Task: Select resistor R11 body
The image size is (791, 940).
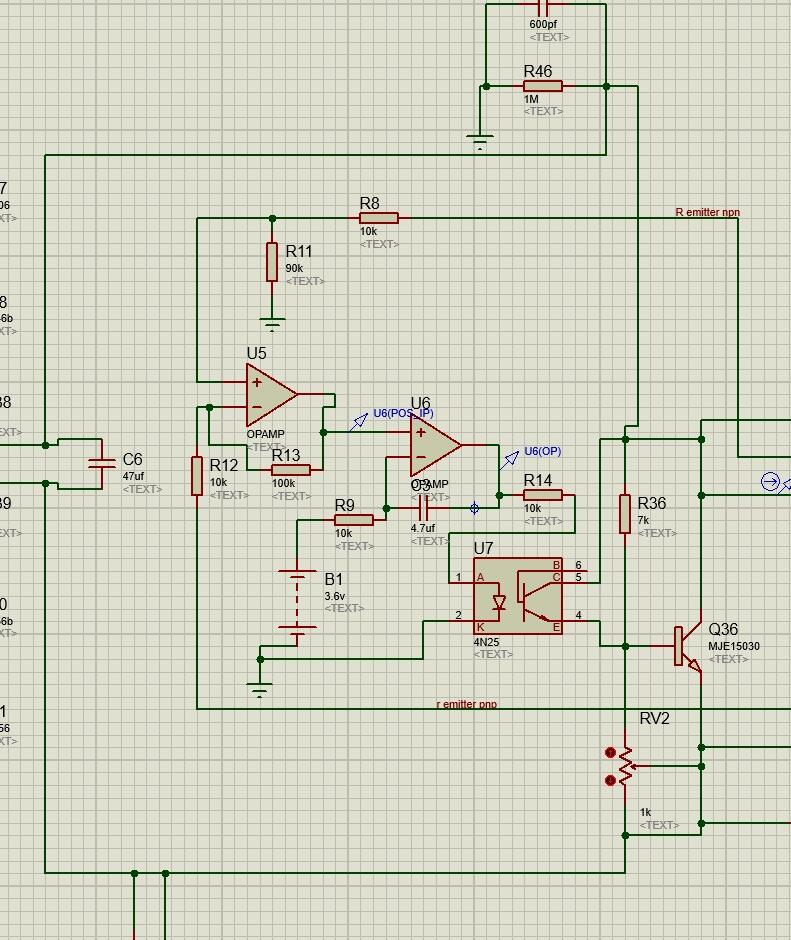Action: [x=272, y=261]
